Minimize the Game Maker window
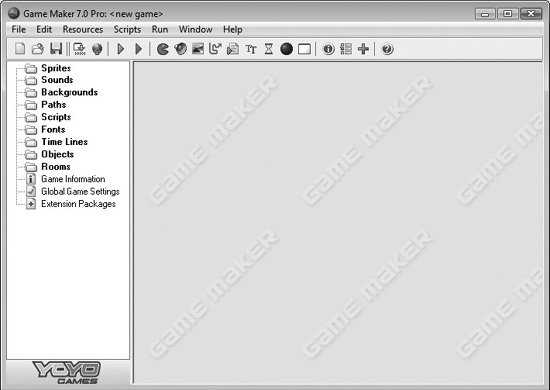The height and width of the screenshot is (390, 550). [x=485, y=14]
